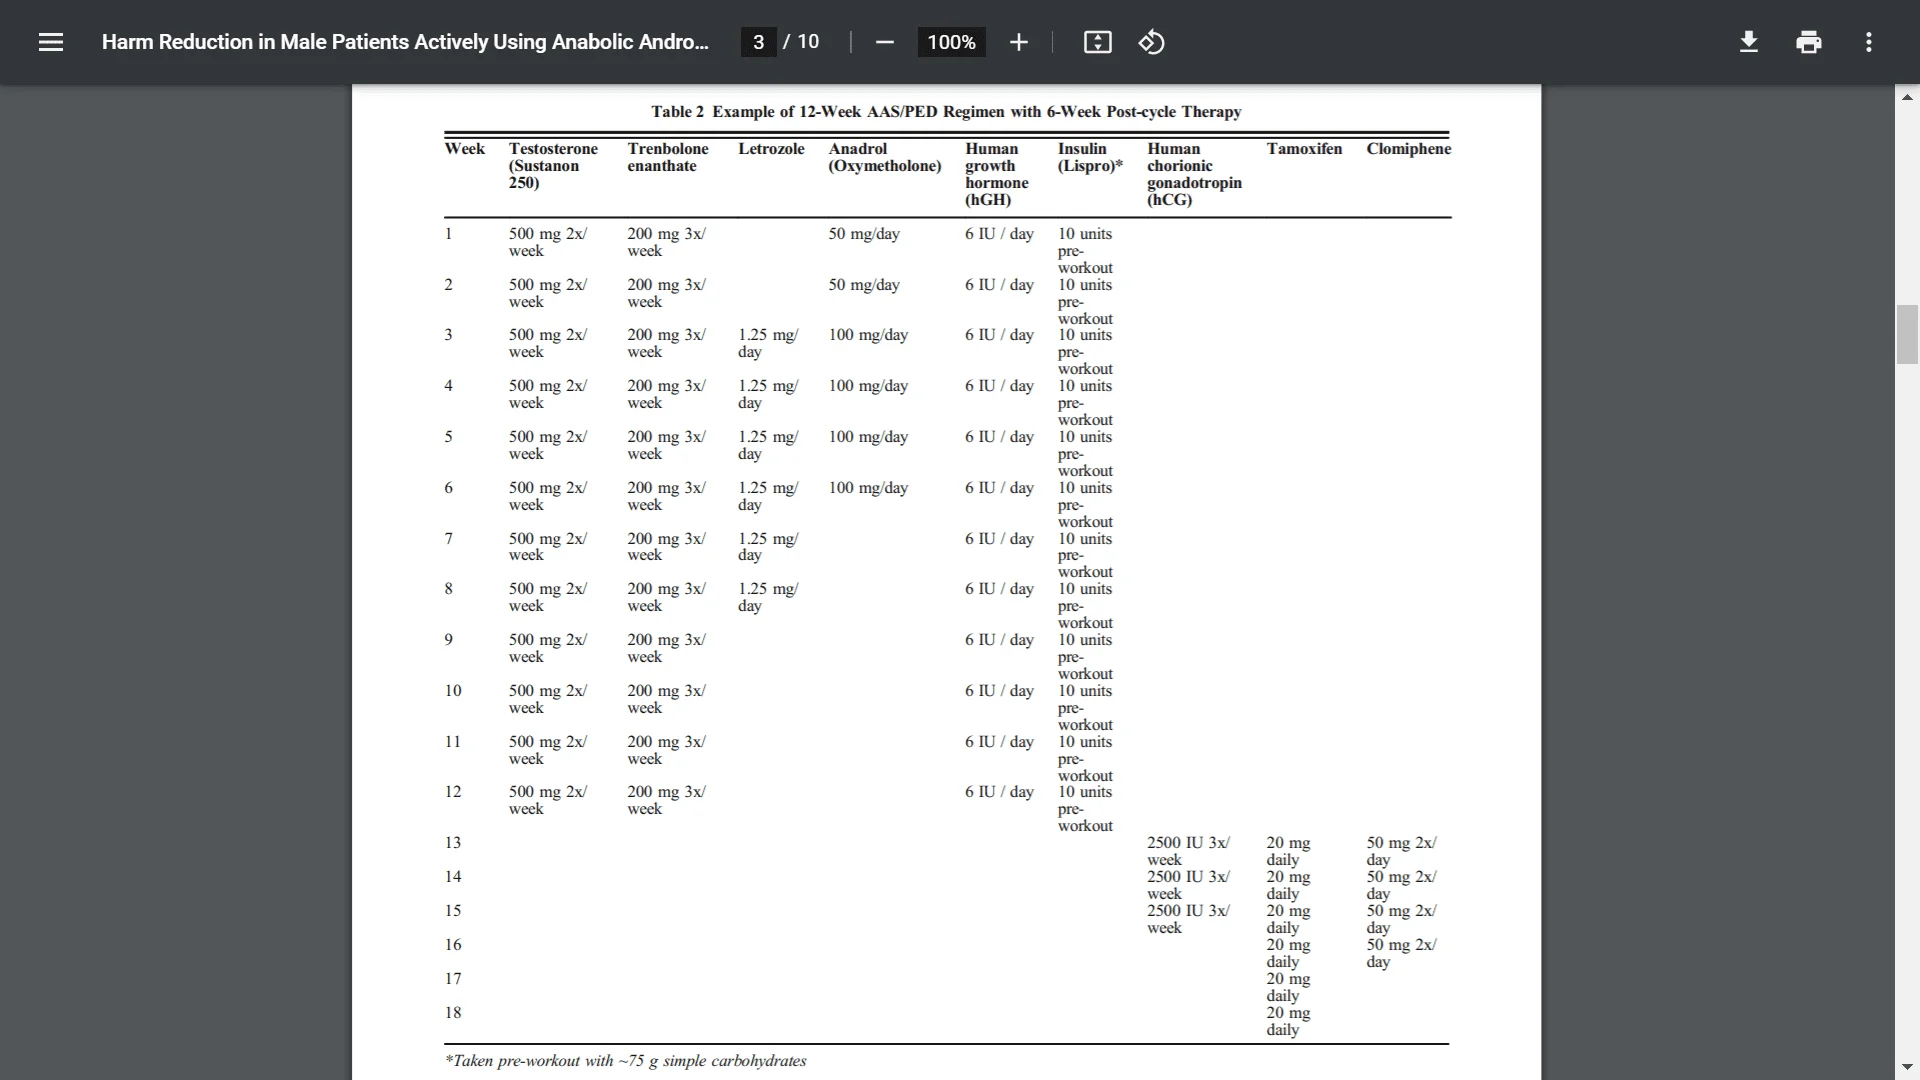Download the PDF file
Image resolution: width=1920 pixels, height=1080 pixels.
pos(1748,42)
